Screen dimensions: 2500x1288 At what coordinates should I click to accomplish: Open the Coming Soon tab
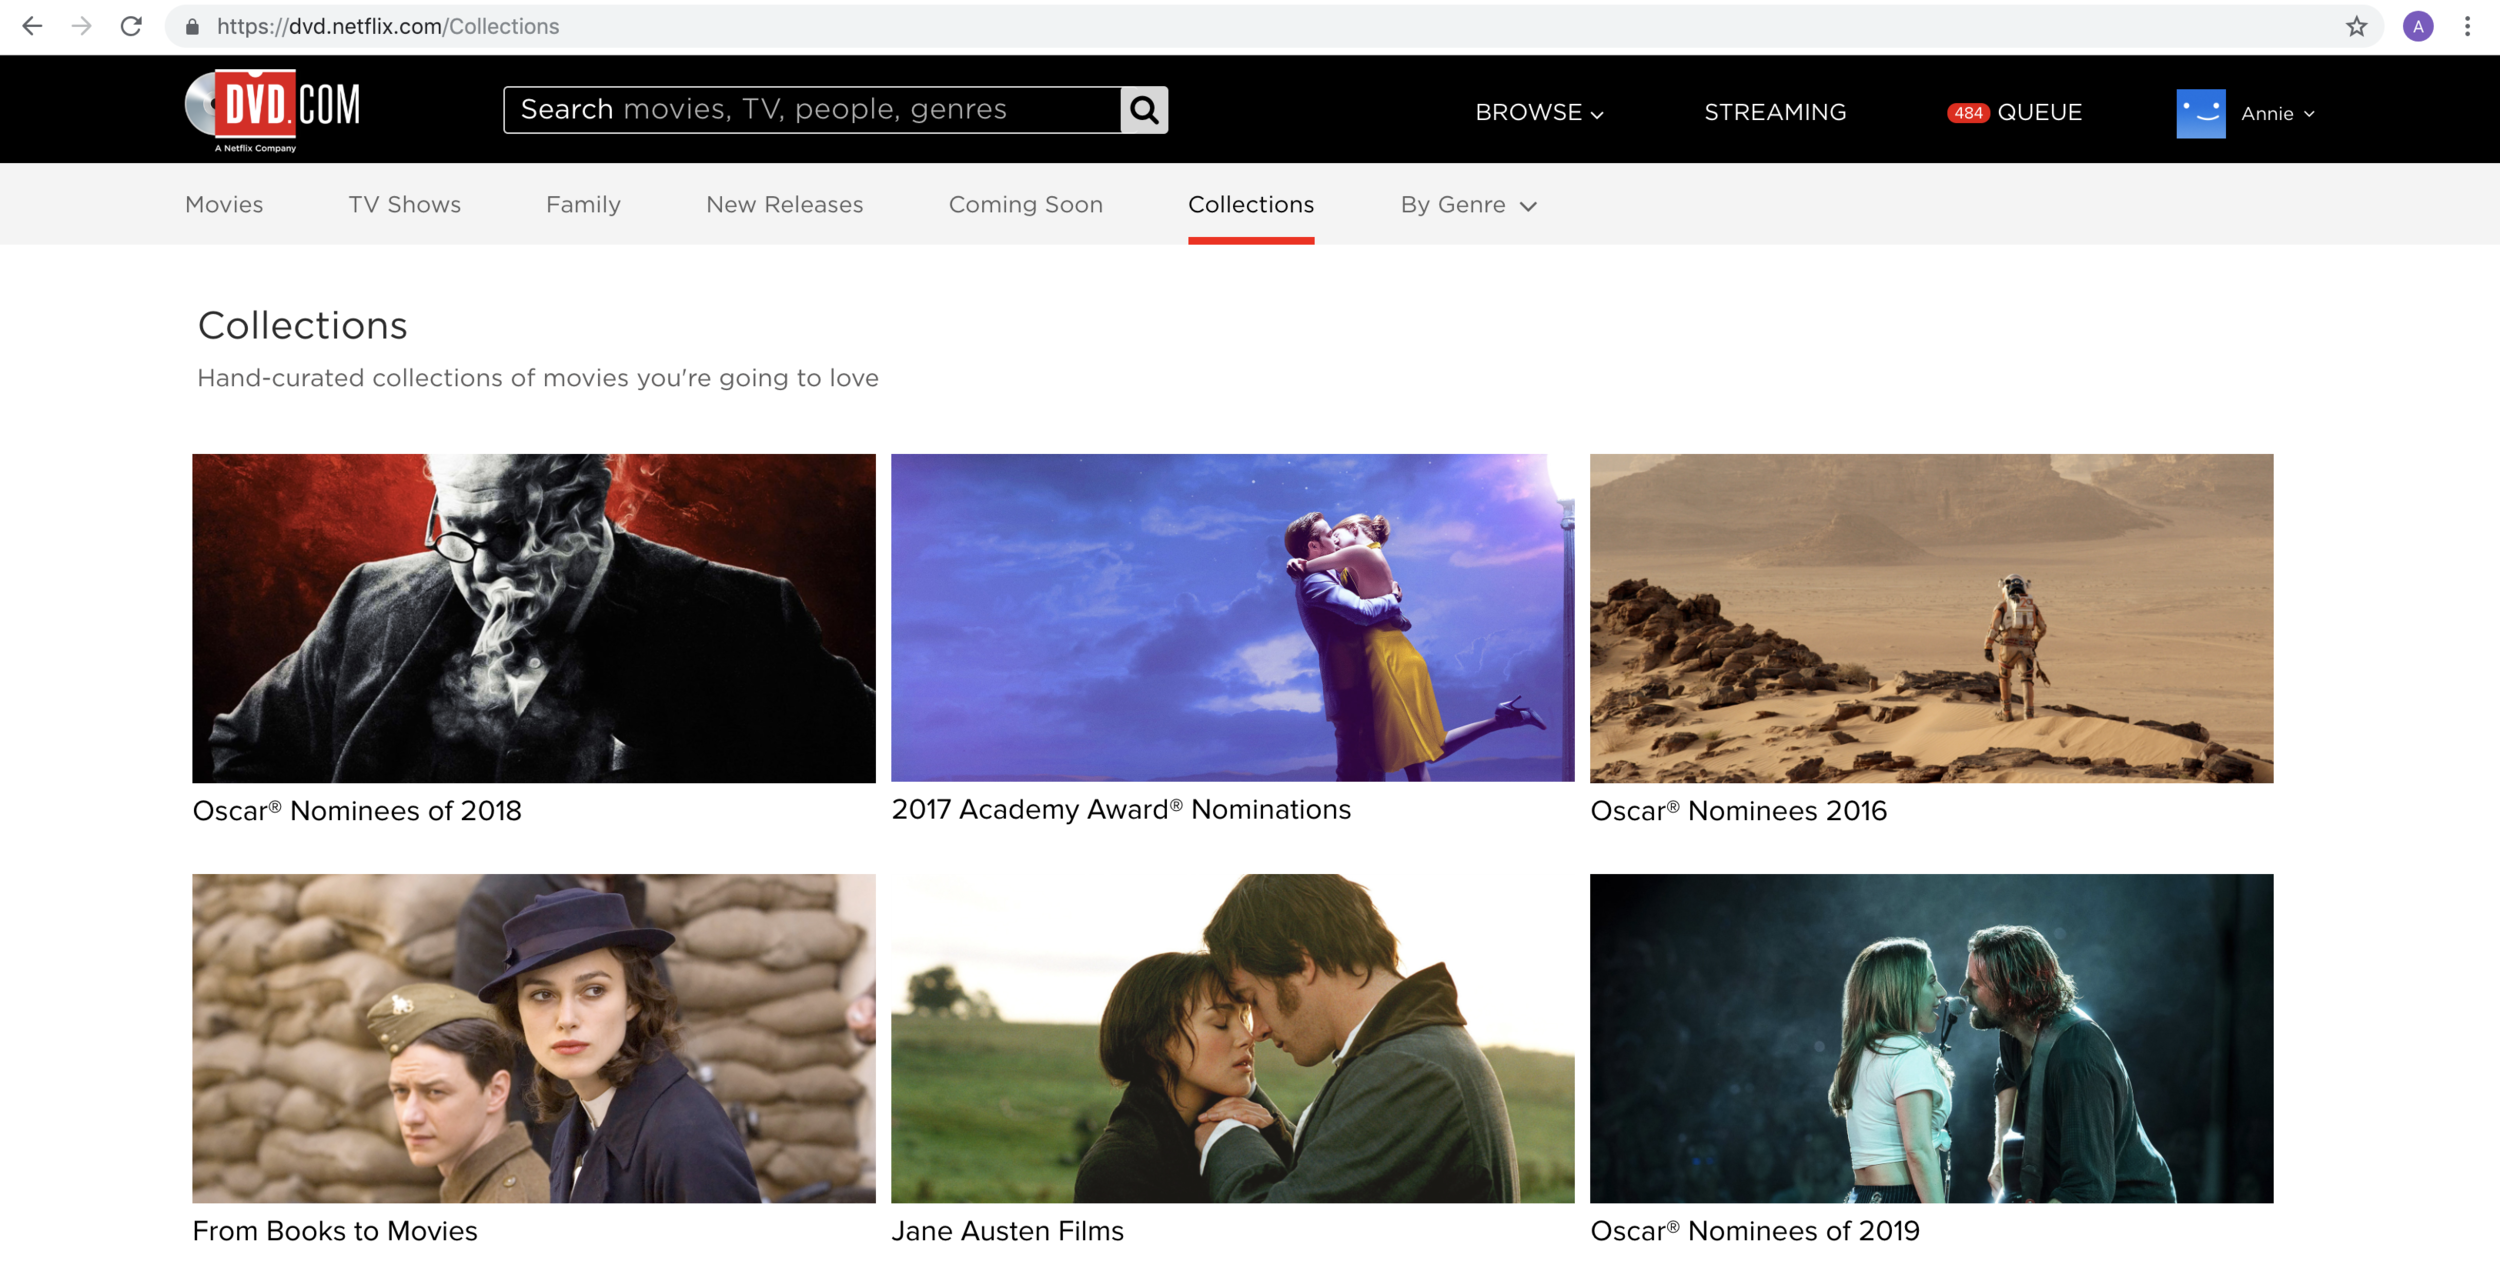[x=1025, y=205]
